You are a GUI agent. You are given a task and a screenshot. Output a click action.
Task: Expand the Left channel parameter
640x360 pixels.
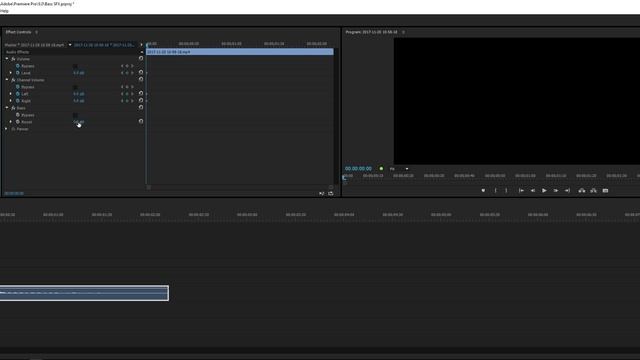point(11,93)
